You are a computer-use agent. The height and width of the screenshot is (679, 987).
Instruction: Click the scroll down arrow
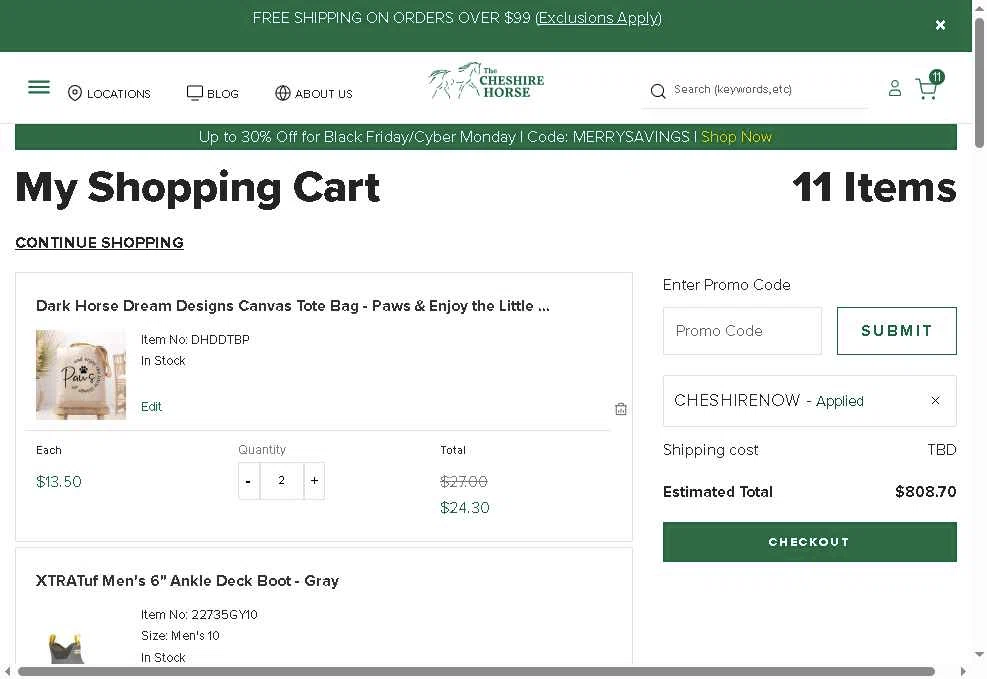click(979, 654)
